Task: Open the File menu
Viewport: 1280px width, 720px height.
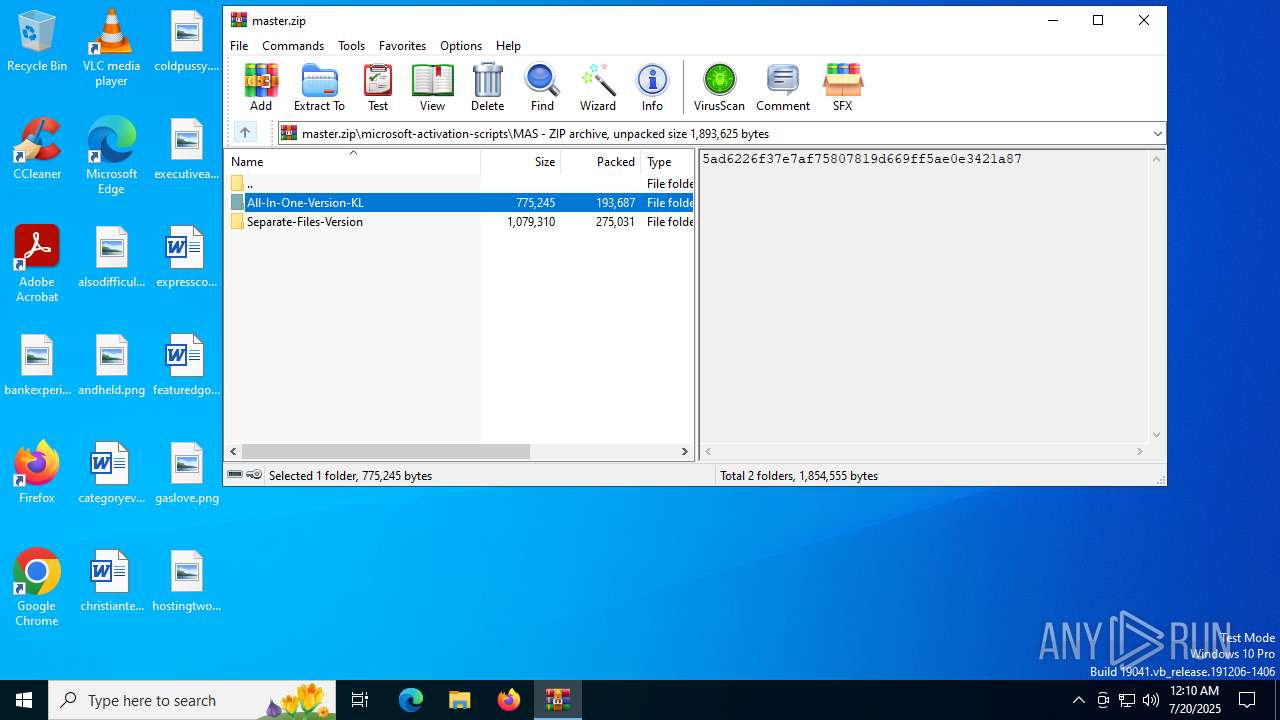Action: [x=239, y=46]
